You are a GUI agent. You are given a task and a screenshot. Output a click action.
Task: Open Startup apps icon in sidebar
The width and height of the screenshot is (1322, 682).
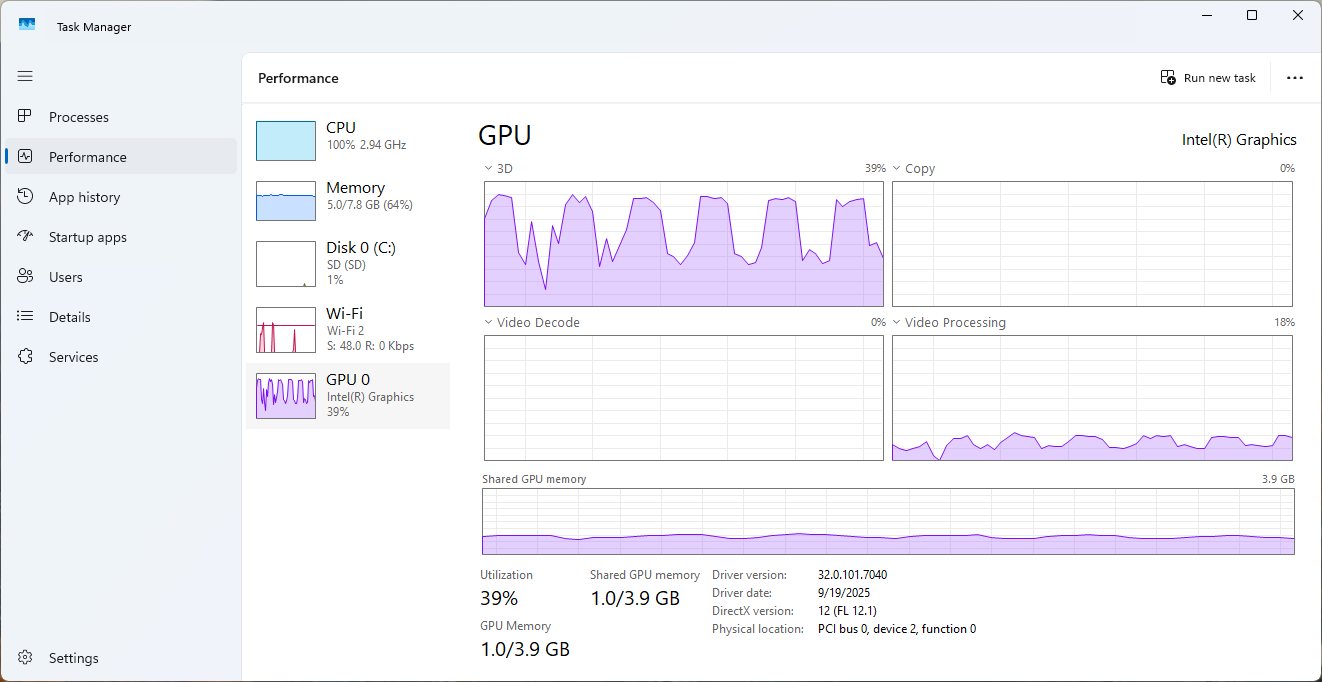26,237
